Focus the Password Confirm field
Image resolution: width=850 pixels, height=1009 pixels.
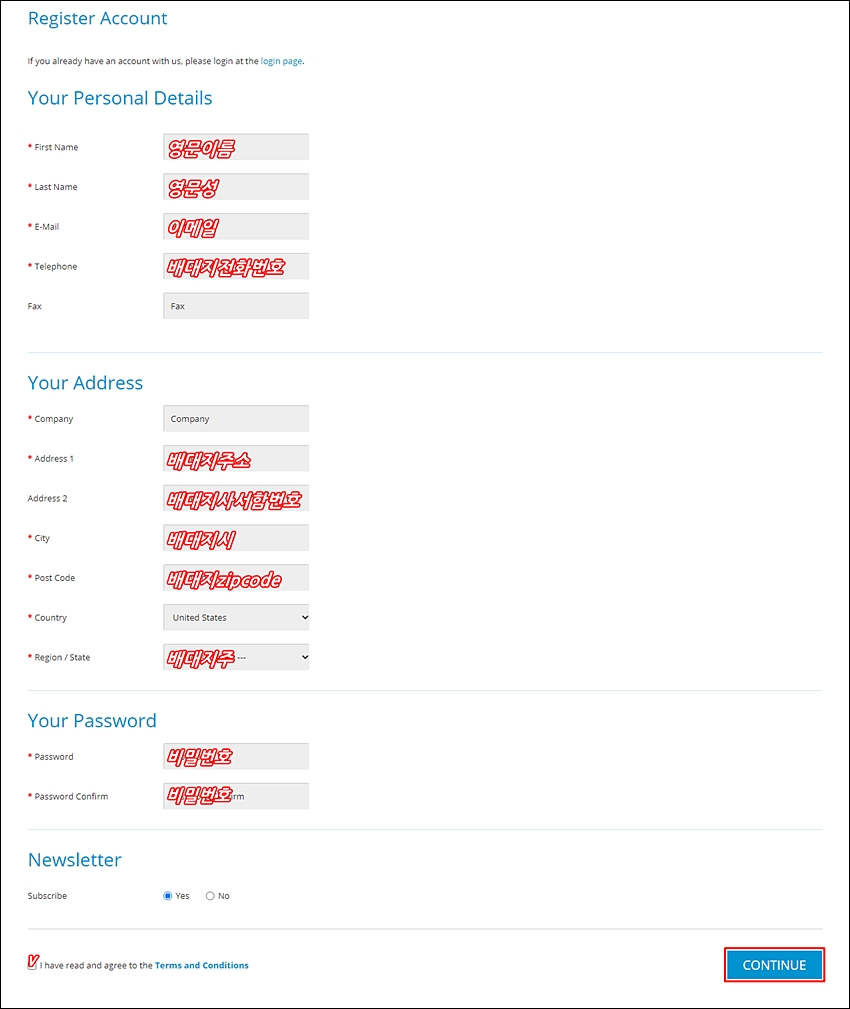236,797
